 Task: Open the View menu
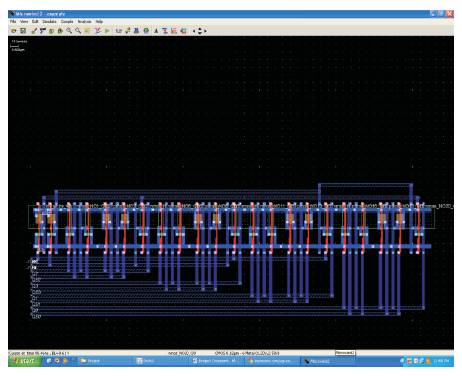click(x=24, y=21)
